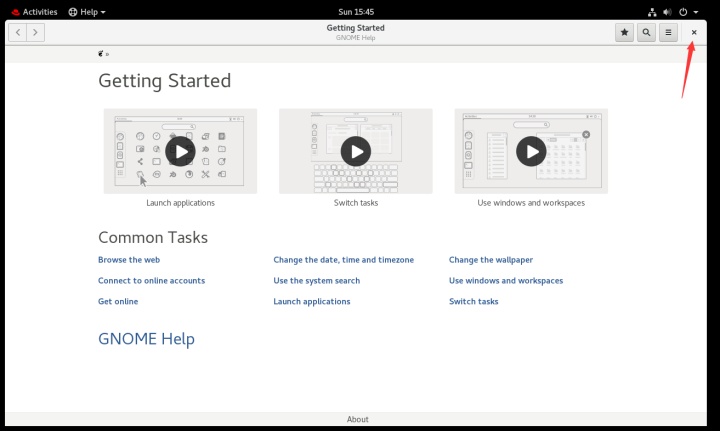Open the Get online link

[x=118, y=301]
